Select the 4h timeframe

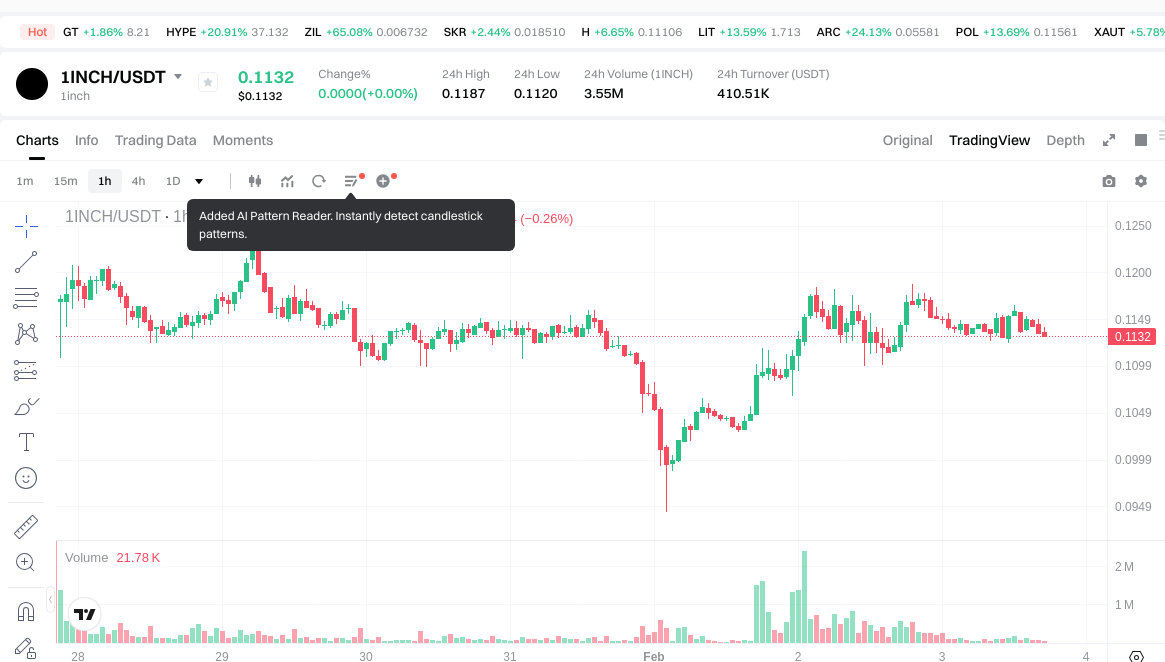(x=138, y=181)
